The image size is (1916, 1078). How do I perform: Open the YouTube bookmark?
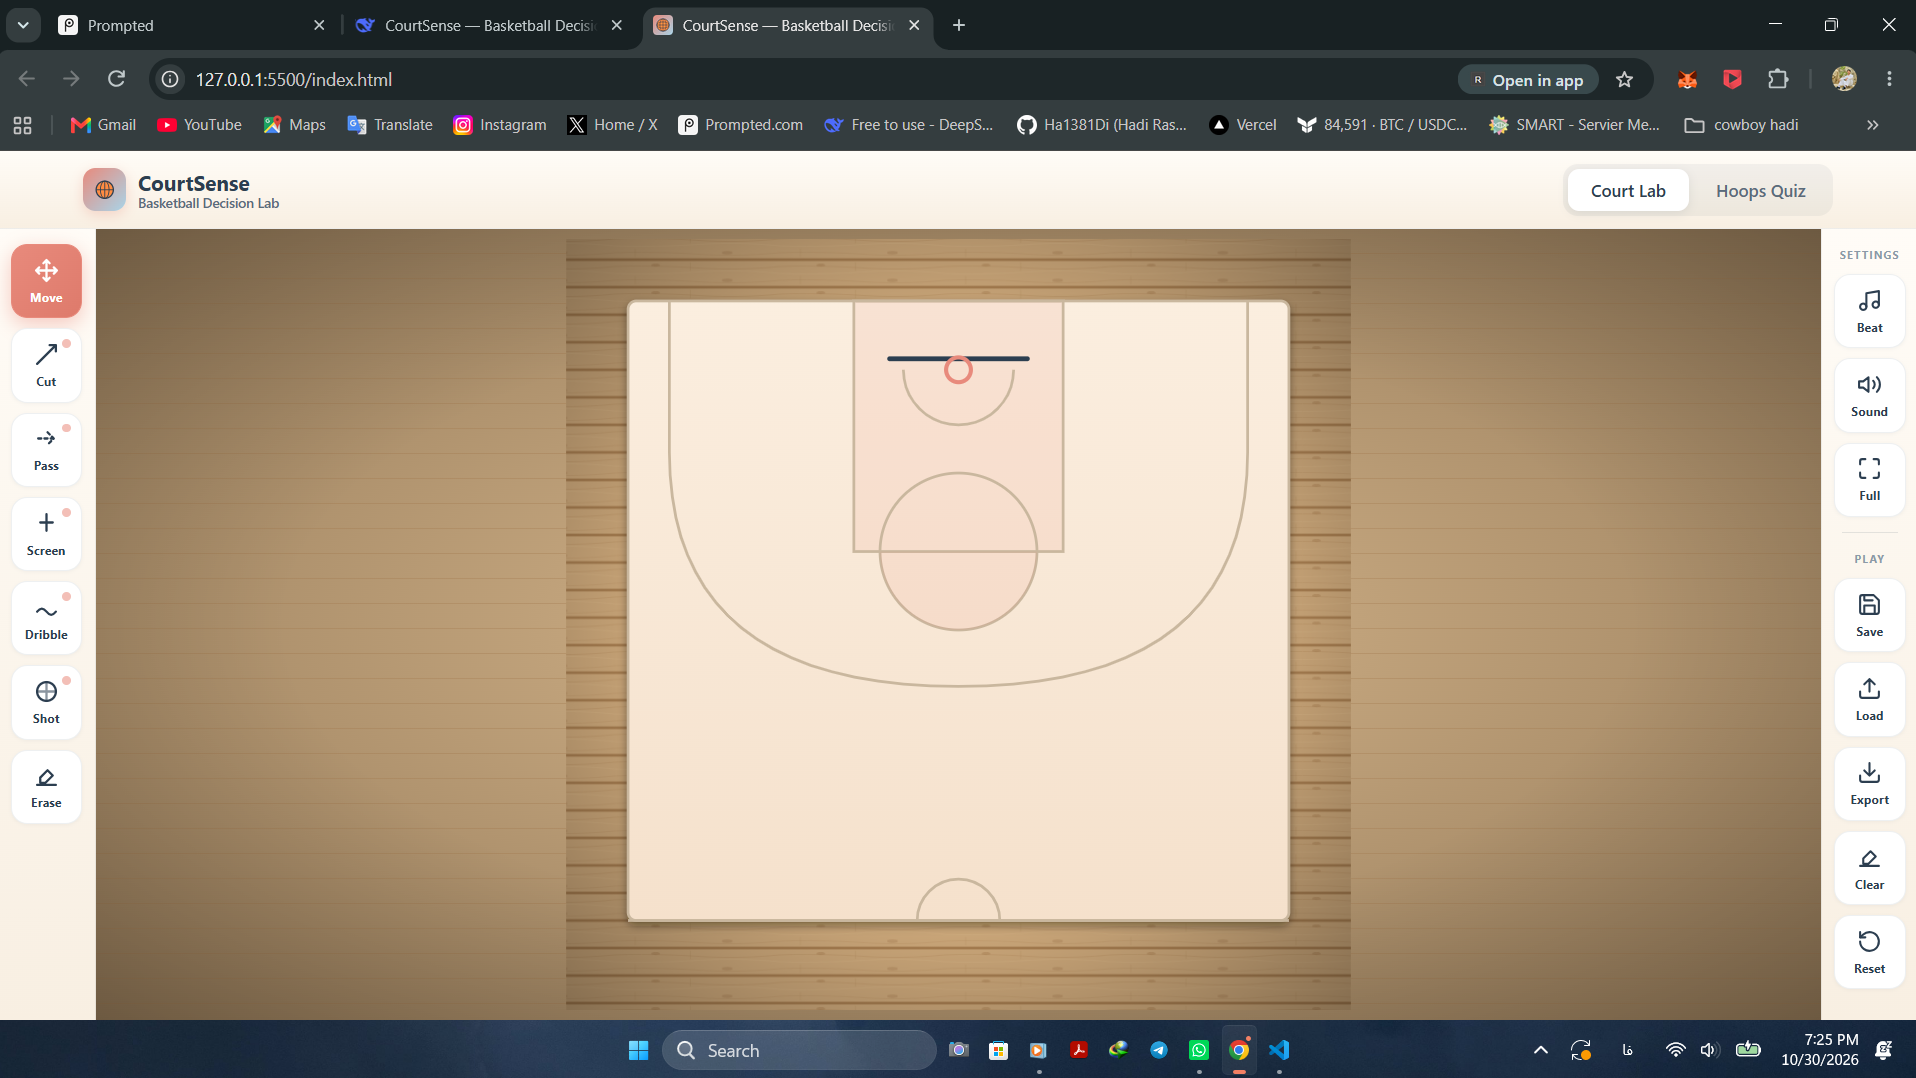199,125
